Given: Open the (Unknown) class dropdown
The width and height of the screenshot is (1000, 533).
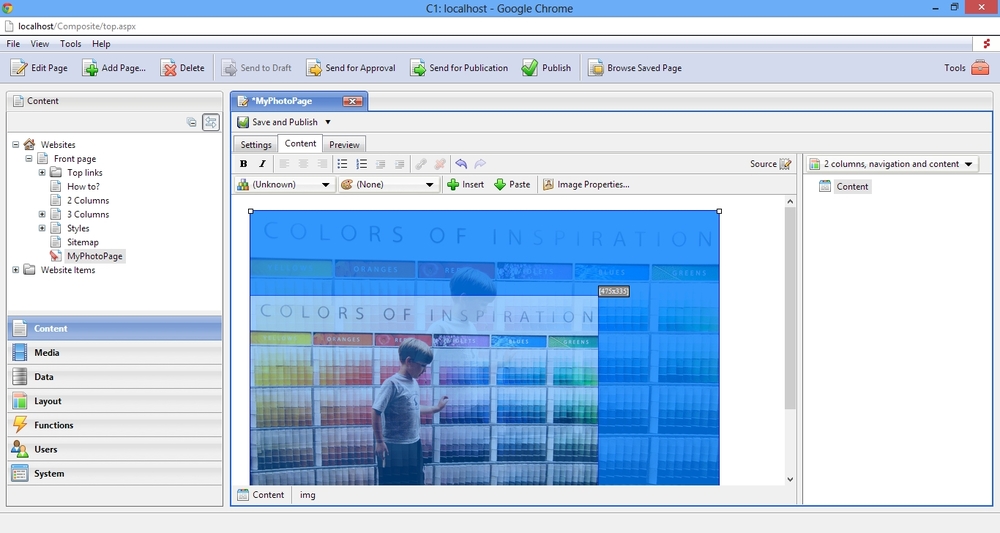Looking at the screenshot, I should [x=284, y=185].
